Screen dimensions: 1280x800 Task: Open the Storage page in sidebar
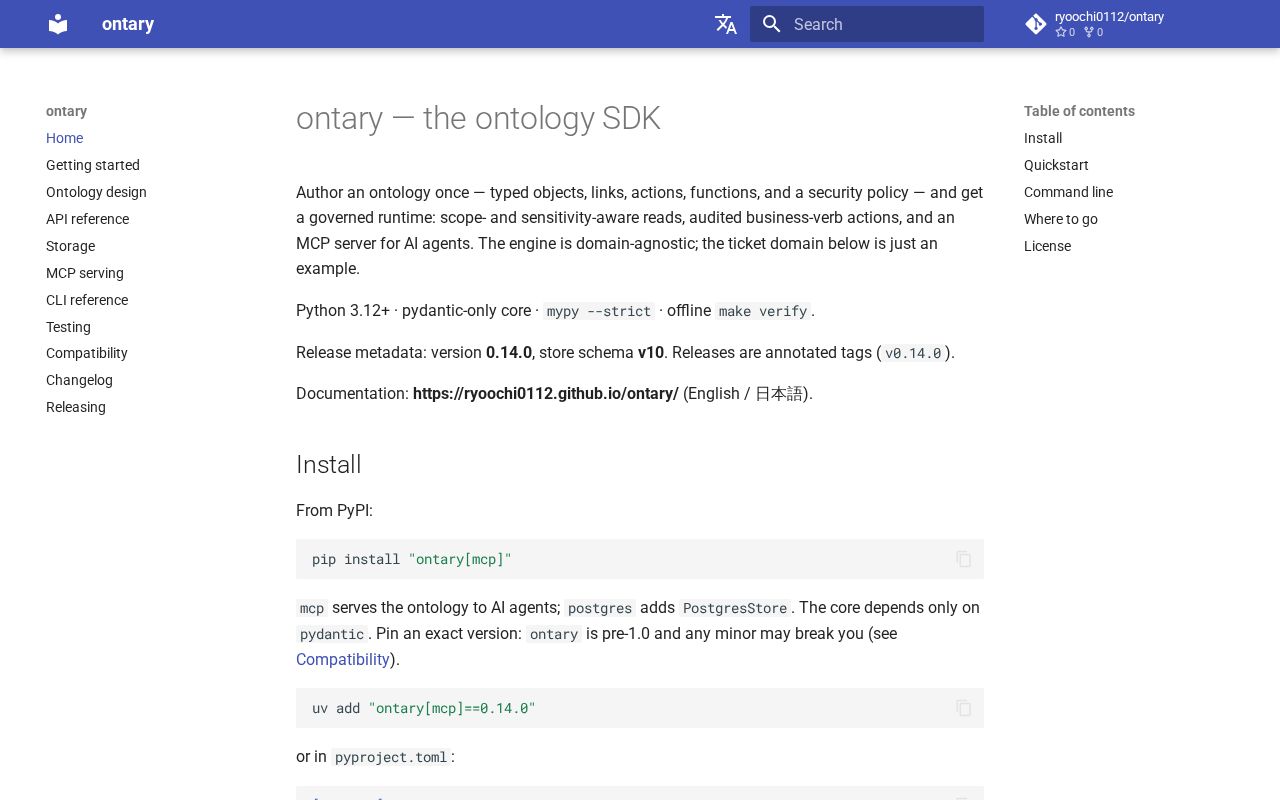[70, 246]
